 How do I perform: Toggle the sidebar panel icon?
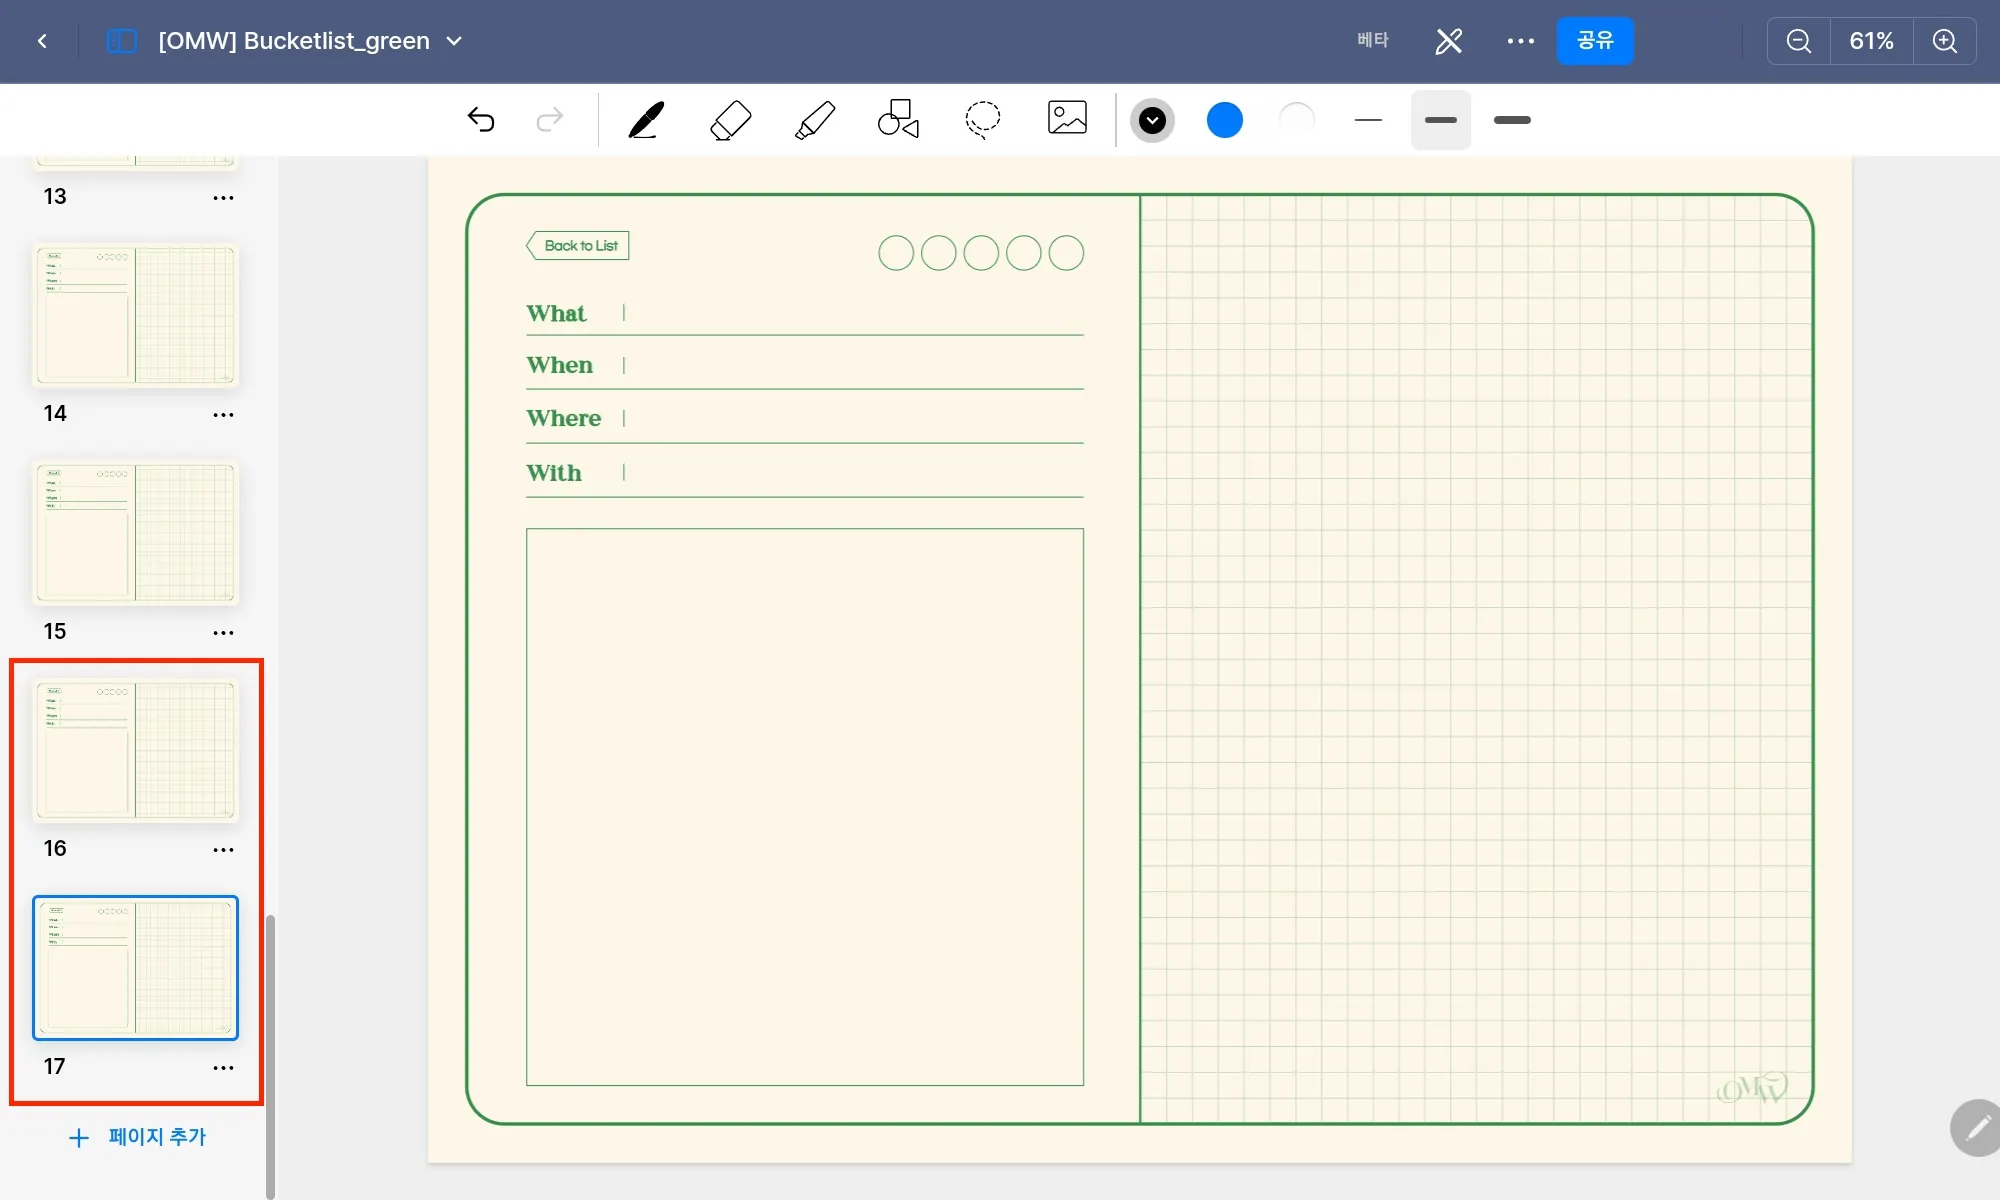point(121,41)
